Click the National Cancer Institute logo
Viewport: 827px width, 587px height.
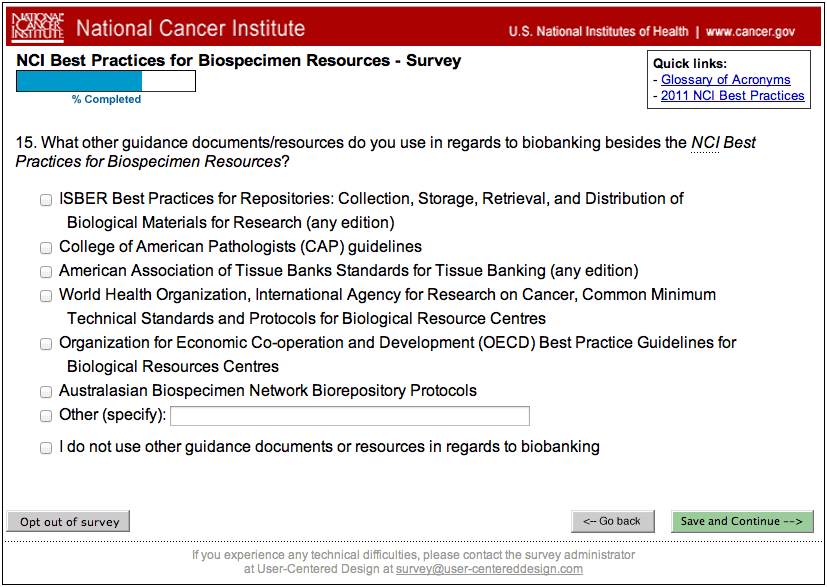38,28
